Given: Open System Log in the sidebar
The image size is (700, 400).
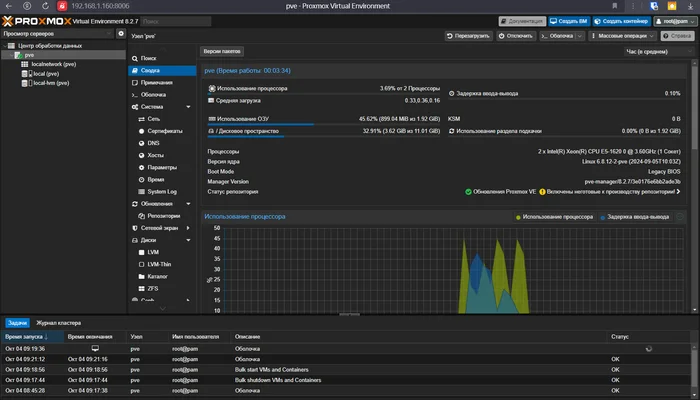Looking at the screenshot, I should (x=161, y=191).
